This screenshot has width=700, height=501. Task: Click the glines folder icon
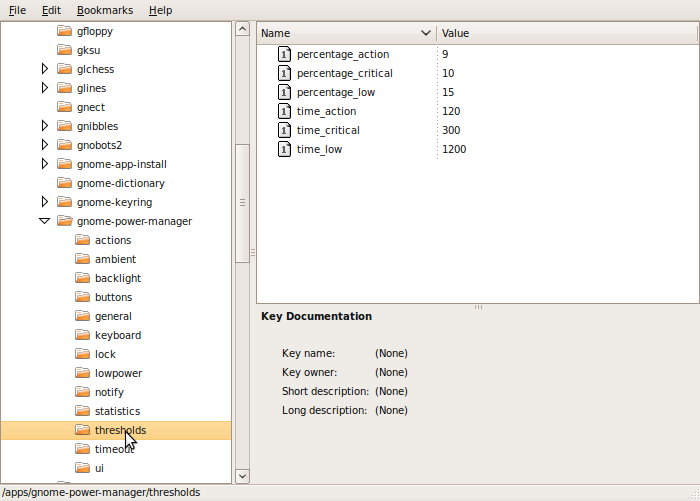[x=65, y=88]
